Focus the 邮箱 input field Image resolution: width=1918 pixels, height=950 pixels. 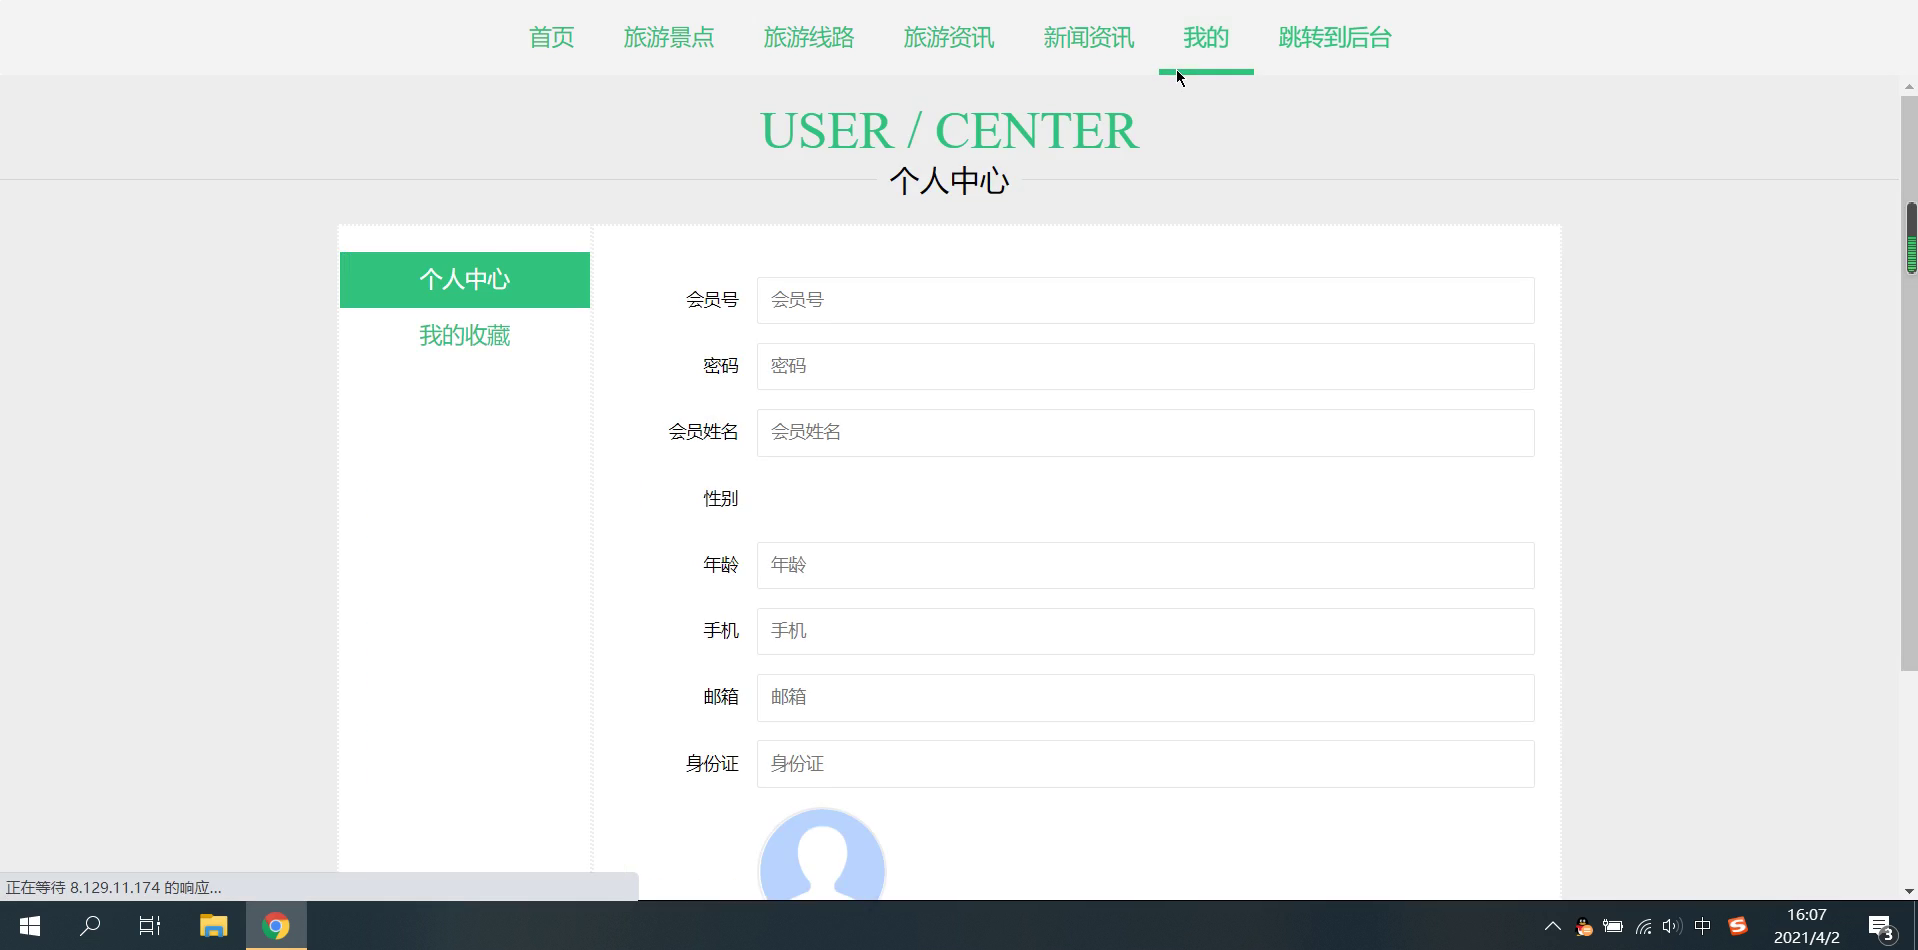1145,698
